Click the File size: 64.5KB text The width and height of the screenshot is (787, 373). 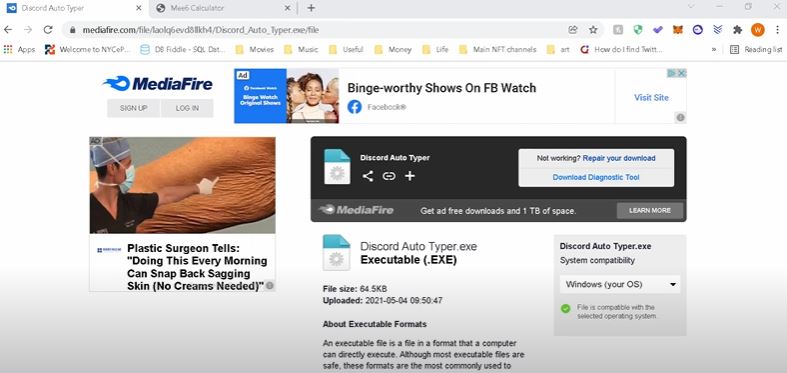point(355,289)
